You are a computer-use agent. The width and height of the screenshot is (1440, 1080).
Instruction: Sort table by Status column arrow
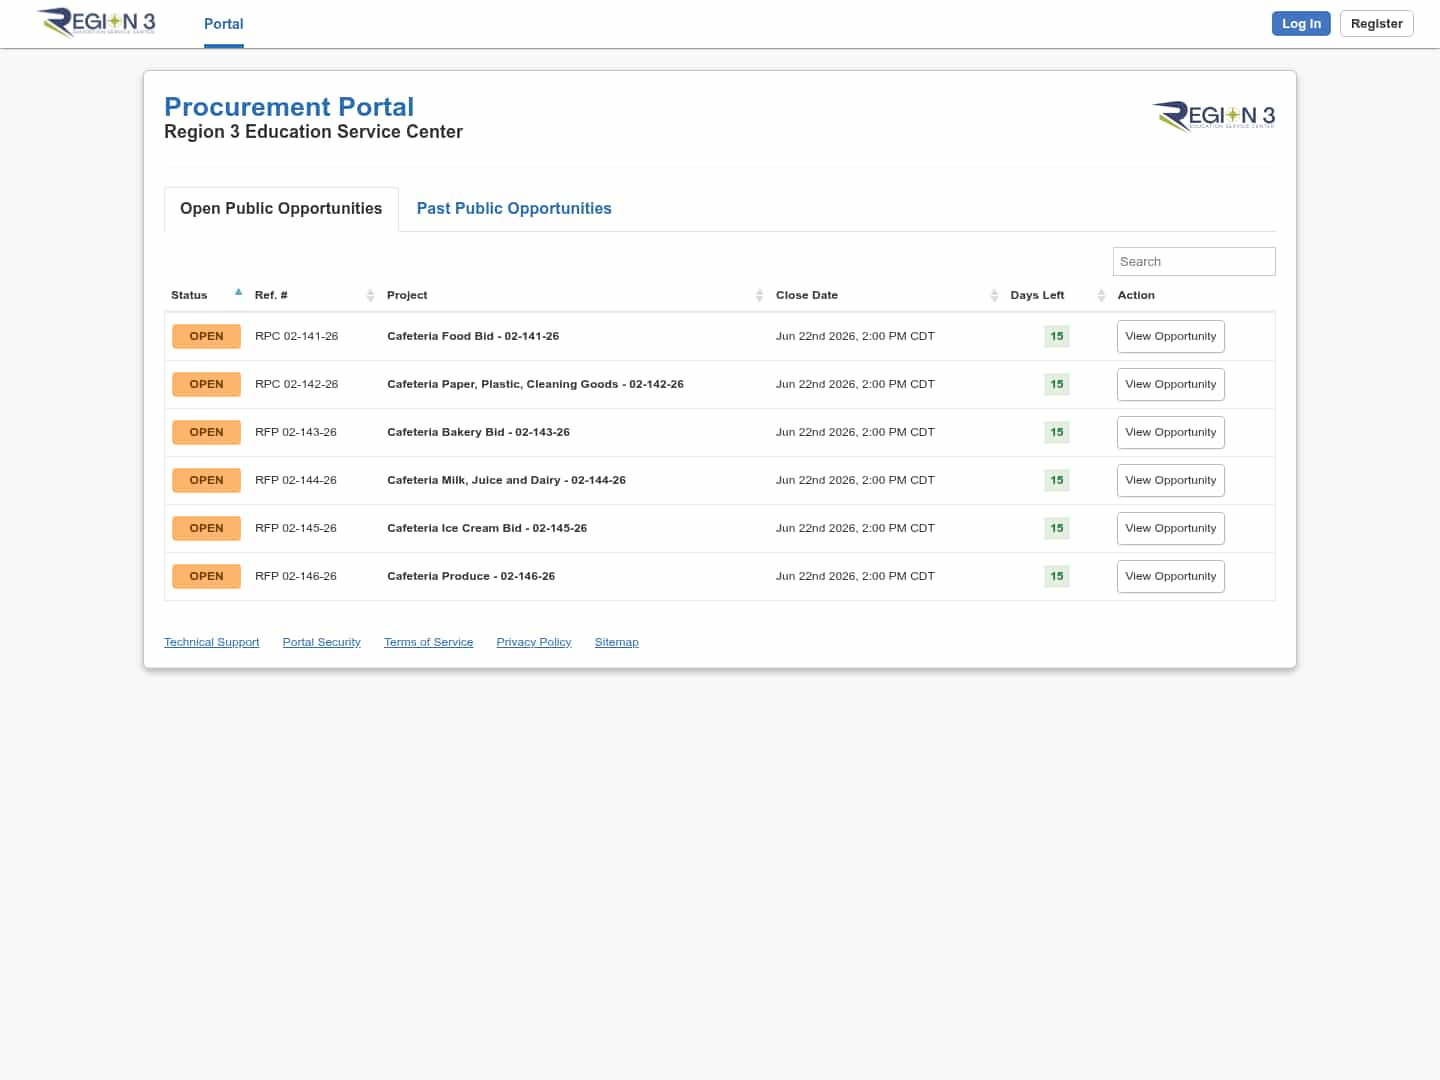238,293
